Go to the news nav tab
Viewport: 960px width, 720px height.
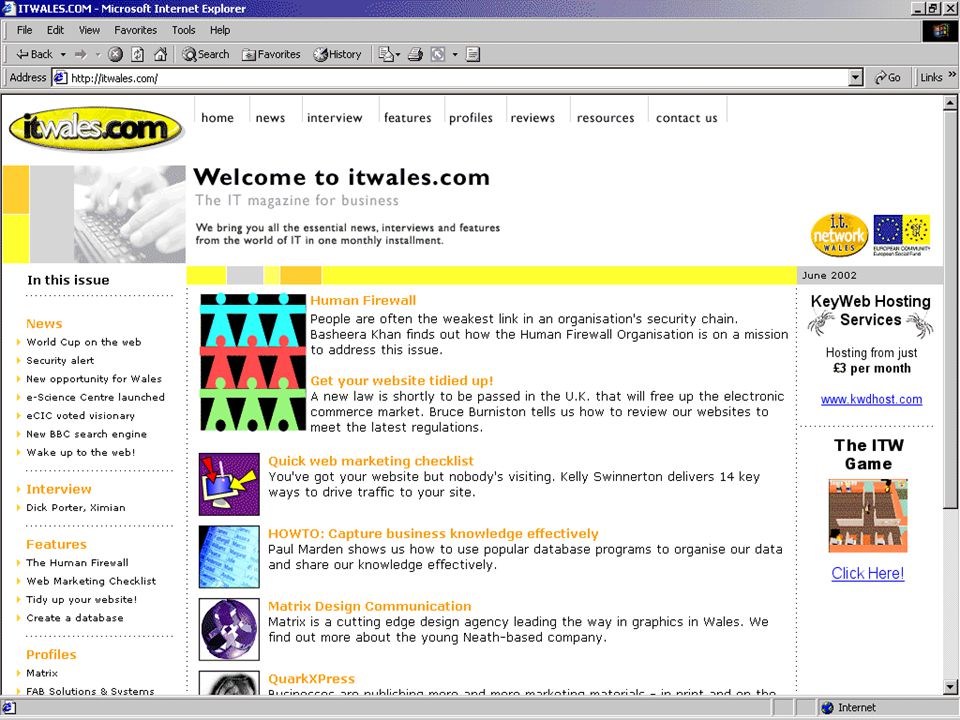point(270,118)
